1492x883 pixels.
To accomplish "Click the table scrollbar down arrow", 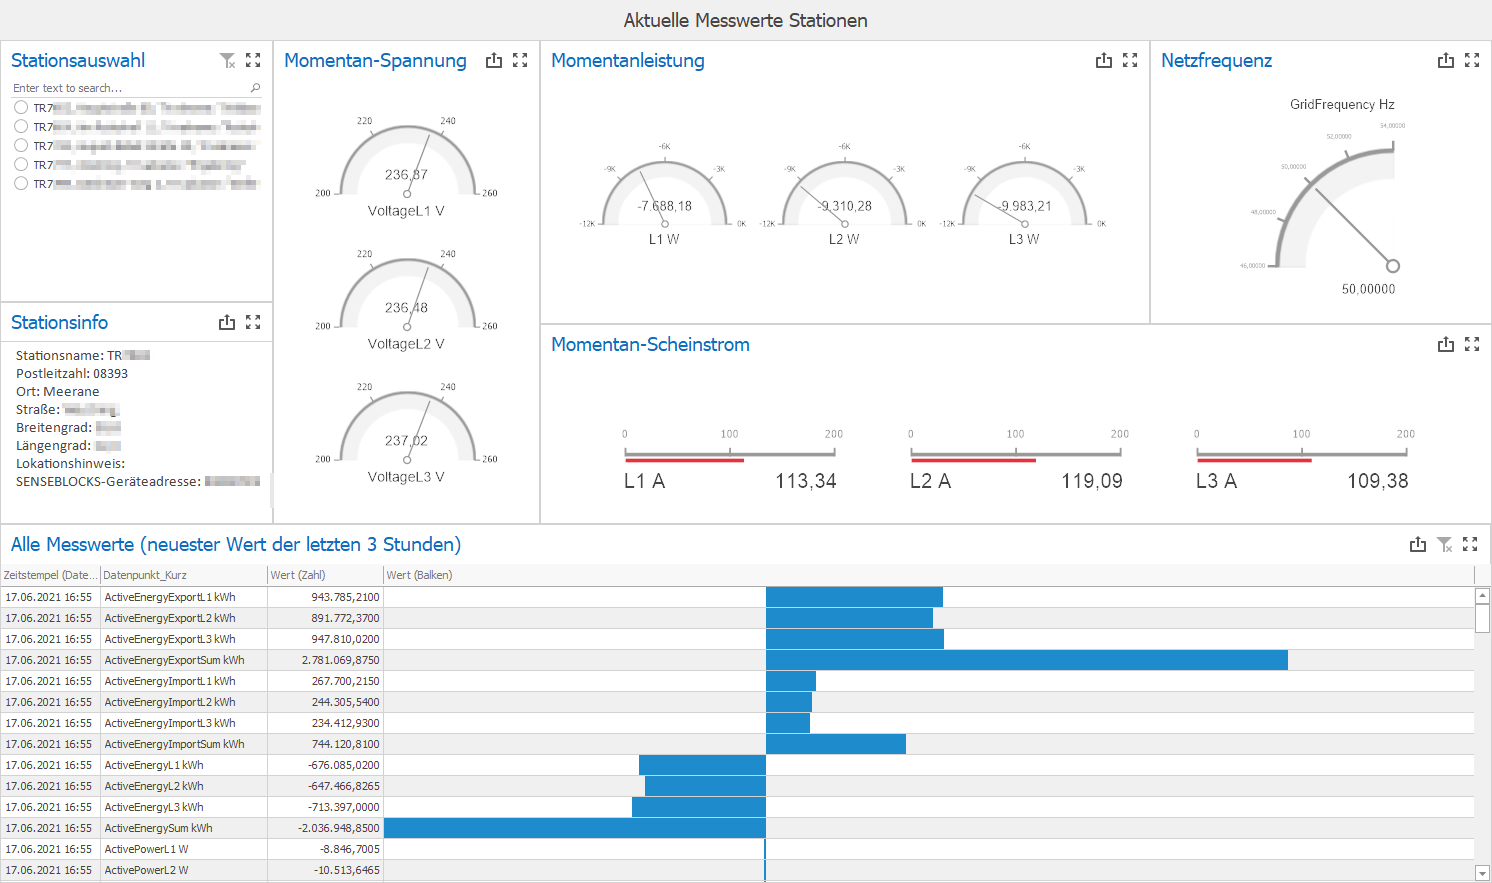I will 1483,873.
